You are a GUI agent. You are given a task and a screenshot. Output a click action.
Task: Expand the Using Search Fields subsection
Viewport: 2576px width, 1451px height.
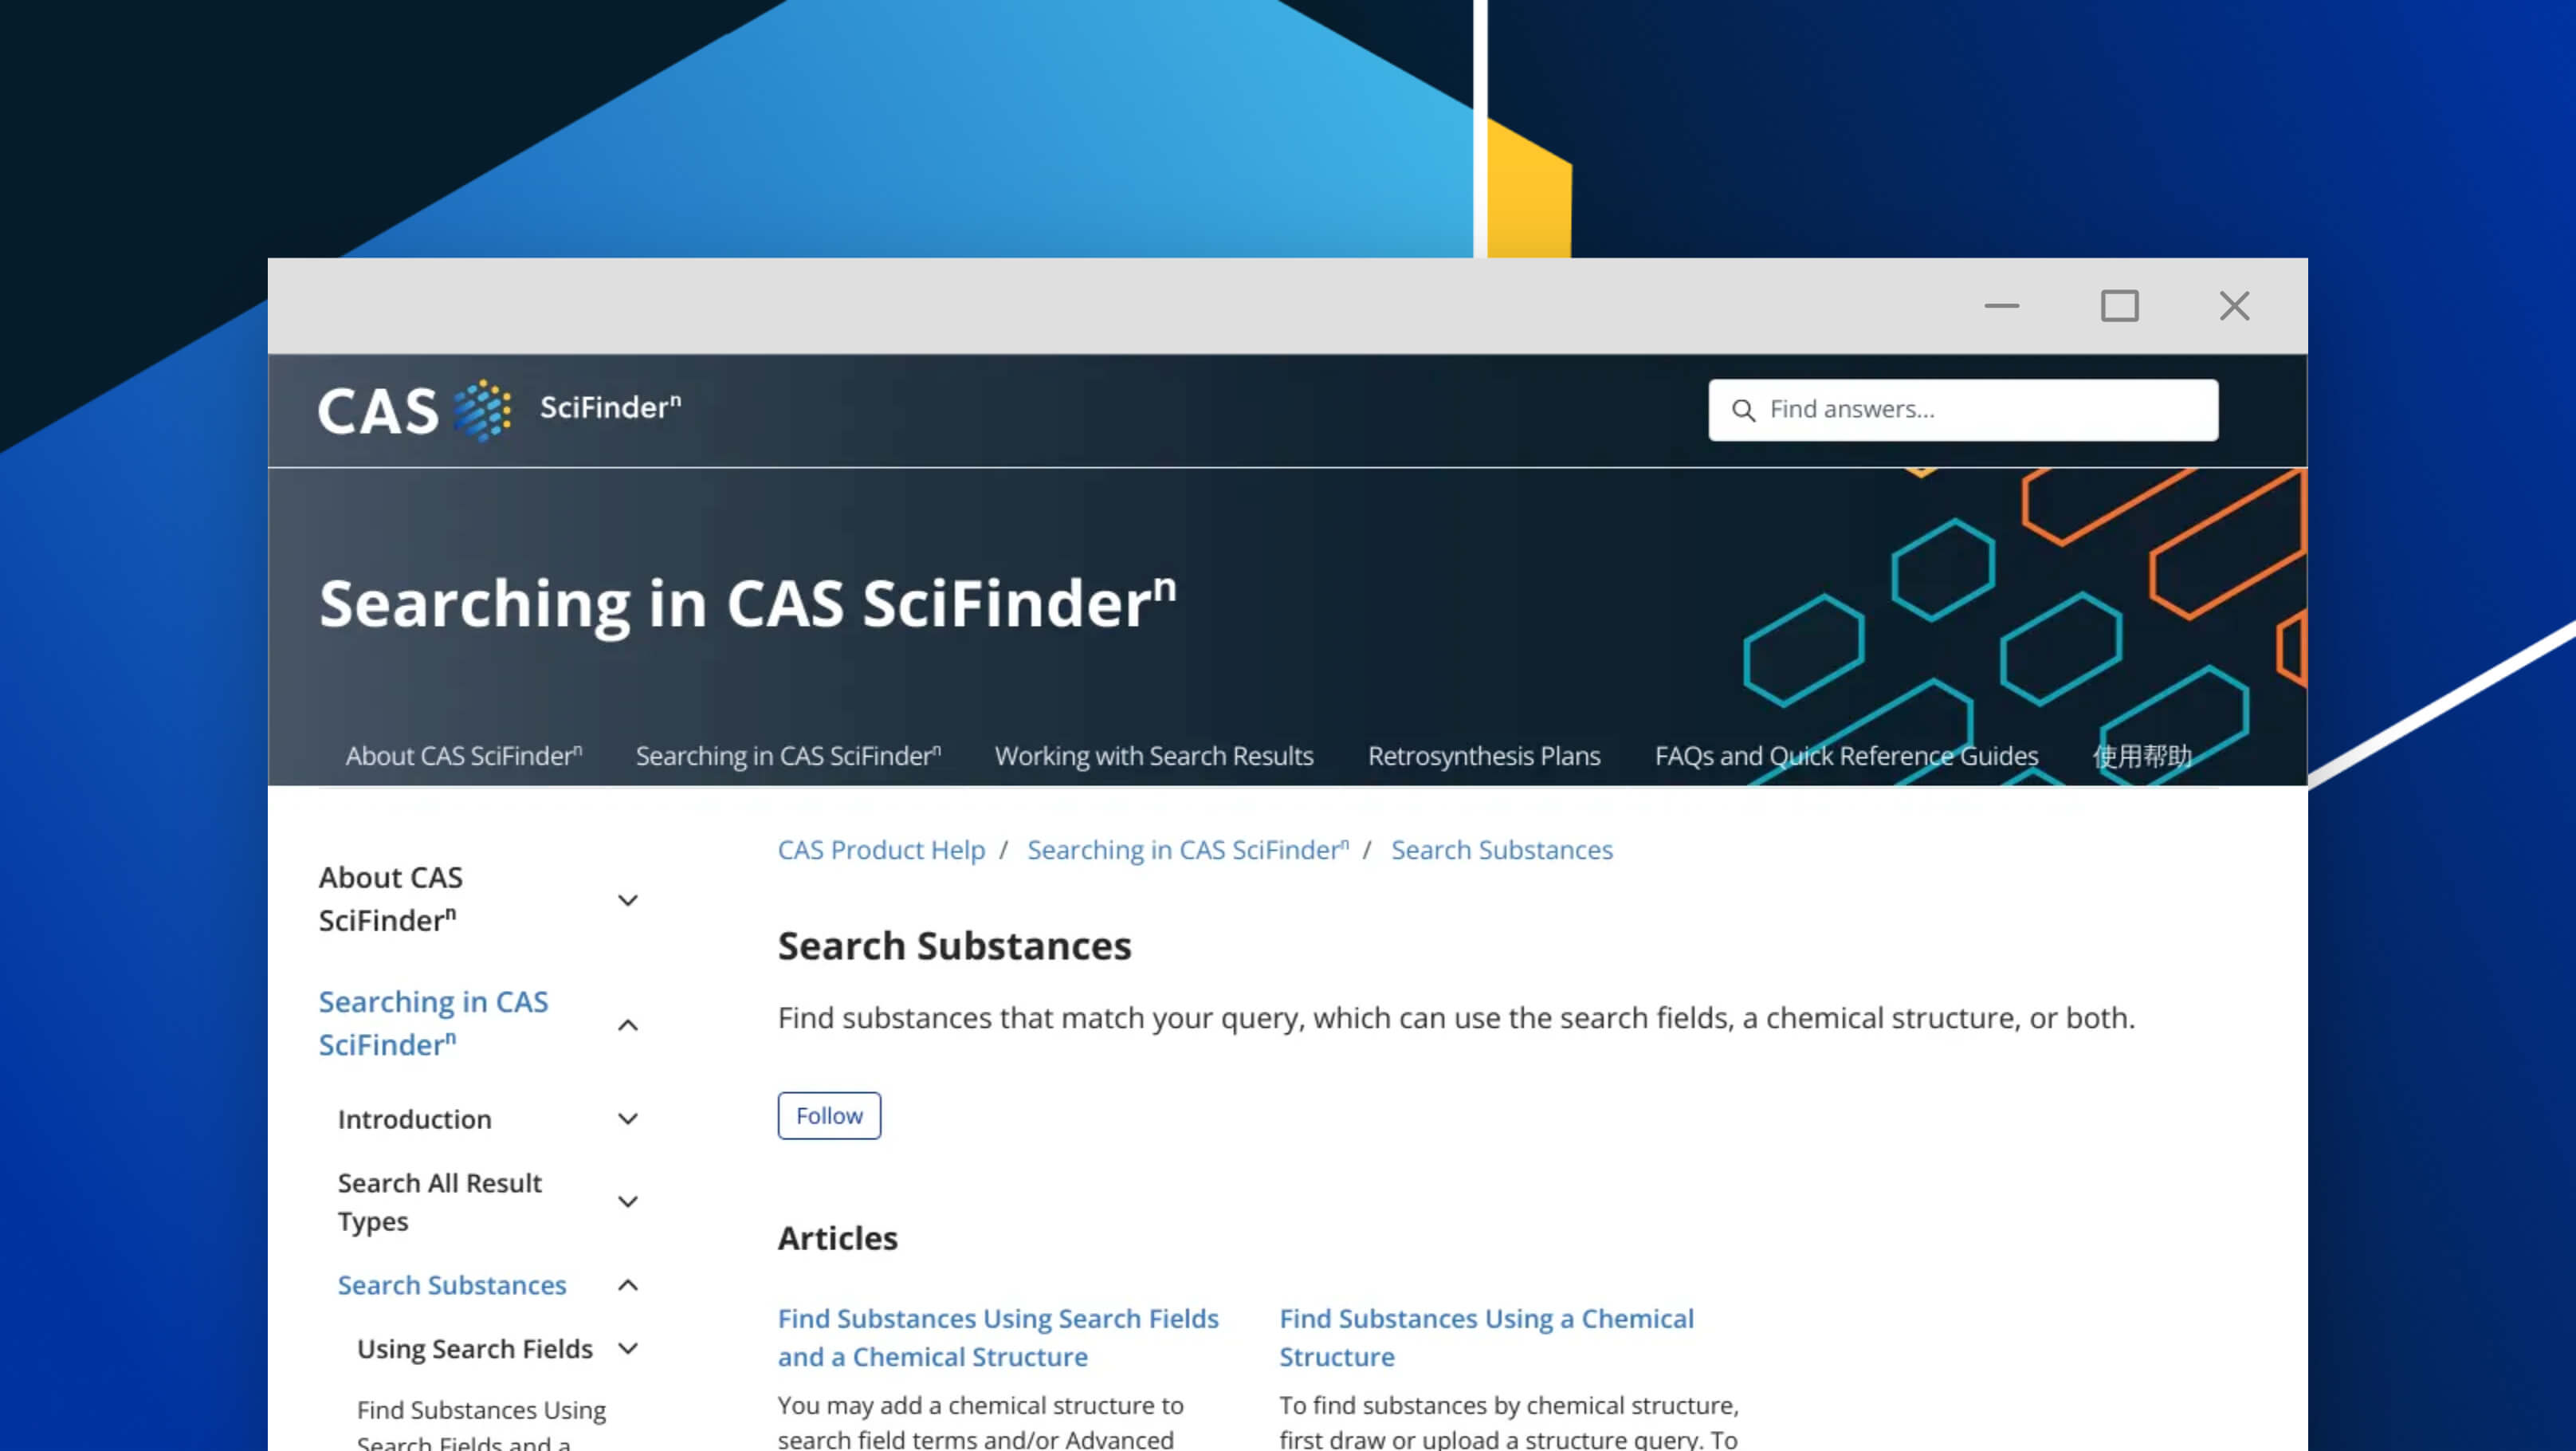630,1348
